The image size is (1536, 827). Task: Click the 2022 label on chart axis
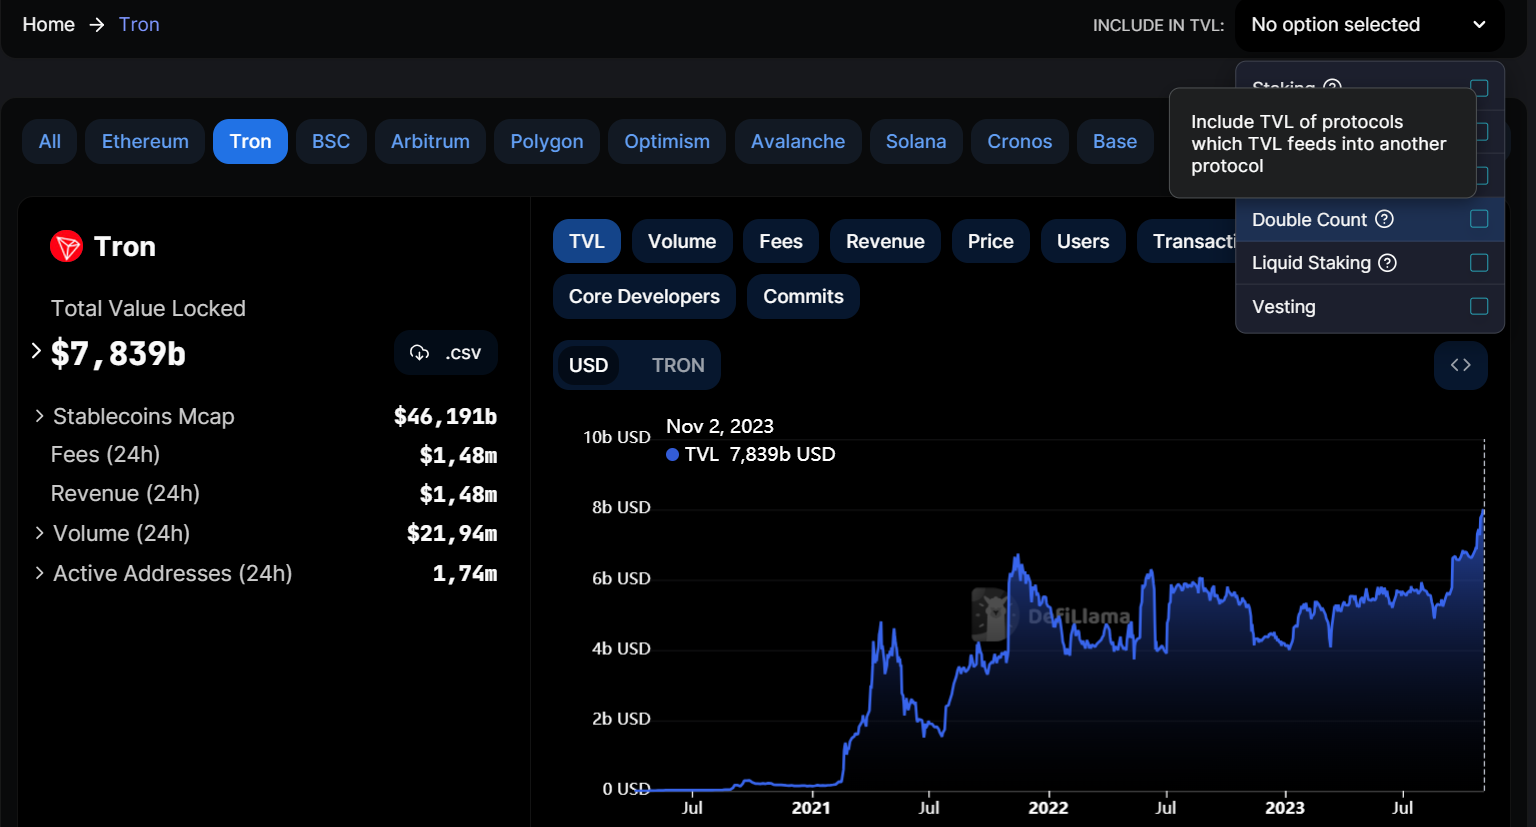(1048, 808)
